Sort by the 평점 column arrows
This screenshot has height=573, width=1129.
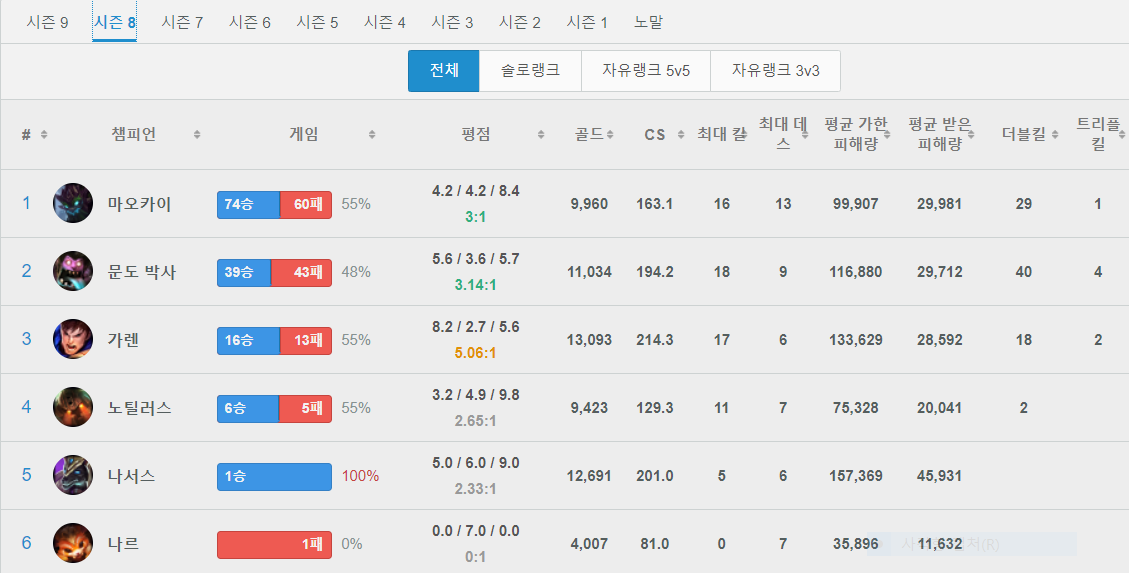[x=541, y=135]
